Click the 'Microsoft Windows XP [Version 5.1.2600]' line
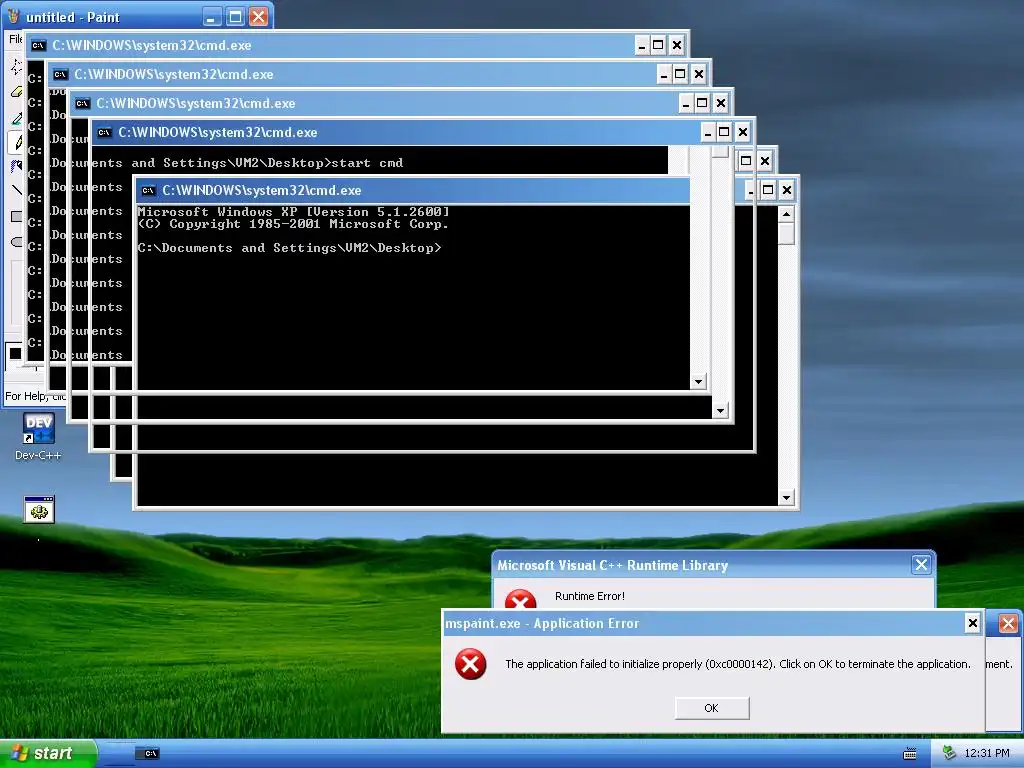 pos(293,212)
